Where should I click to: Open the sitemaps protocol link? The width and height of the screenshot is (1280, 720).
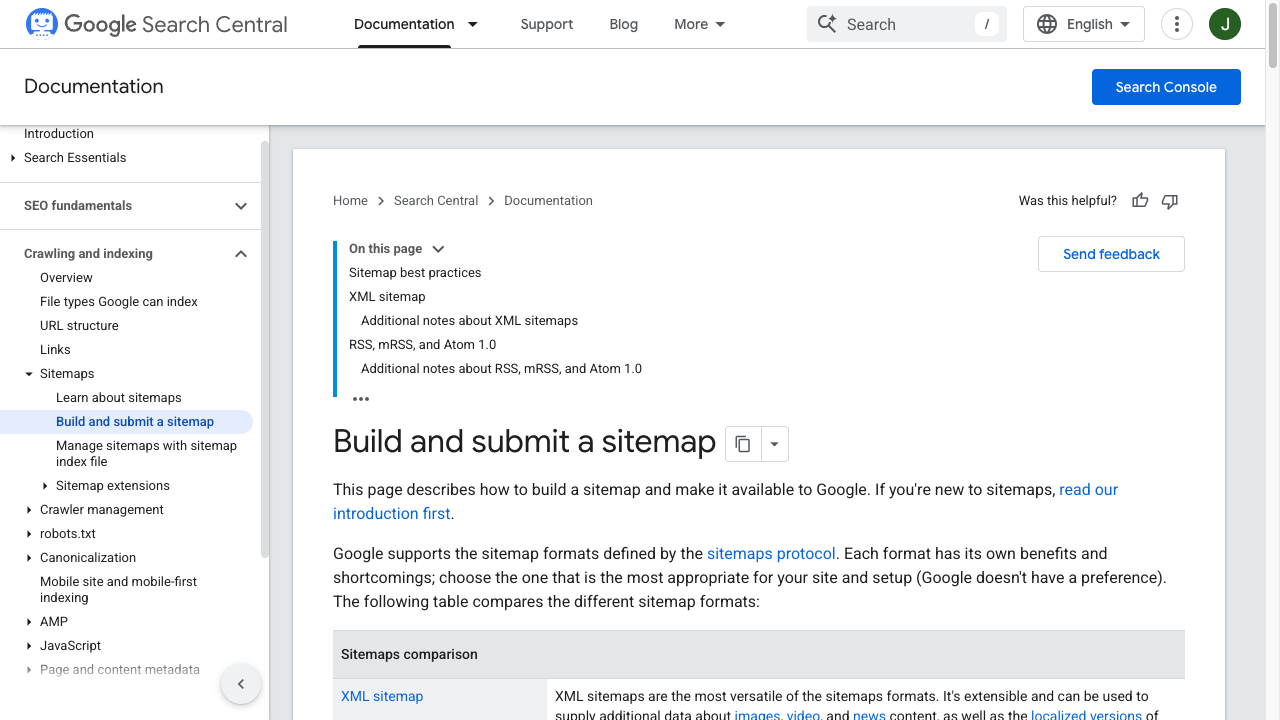(x=771, y=554)
